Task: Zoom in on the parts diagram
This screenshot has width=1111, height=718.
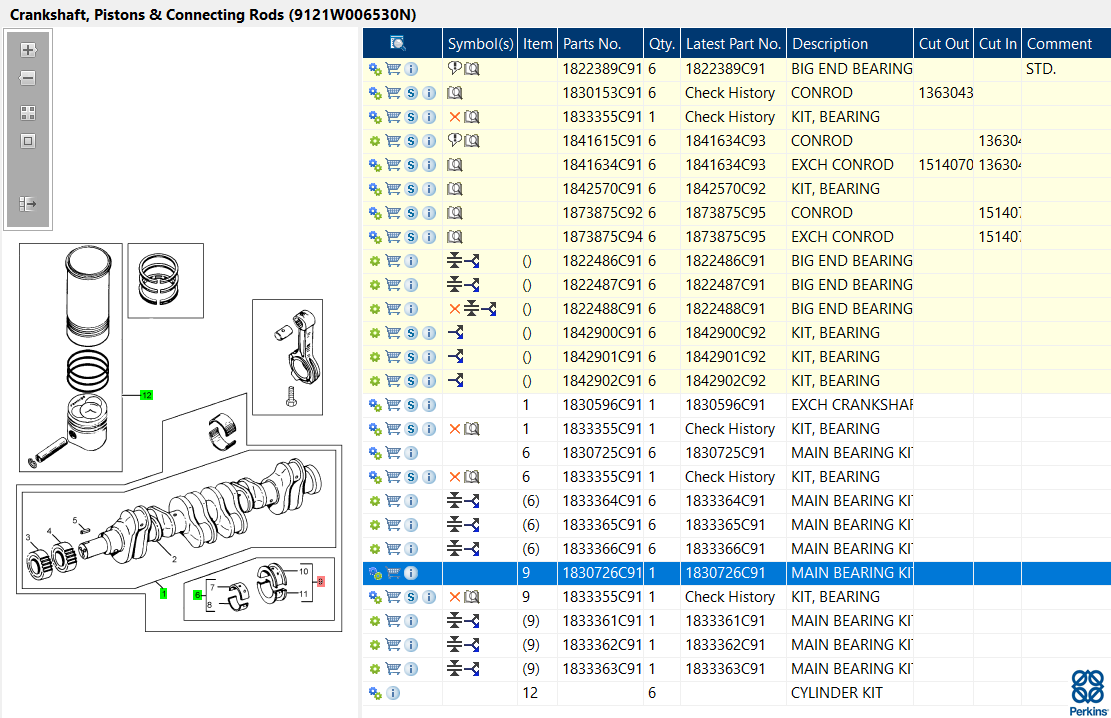Action: point(28,50)
